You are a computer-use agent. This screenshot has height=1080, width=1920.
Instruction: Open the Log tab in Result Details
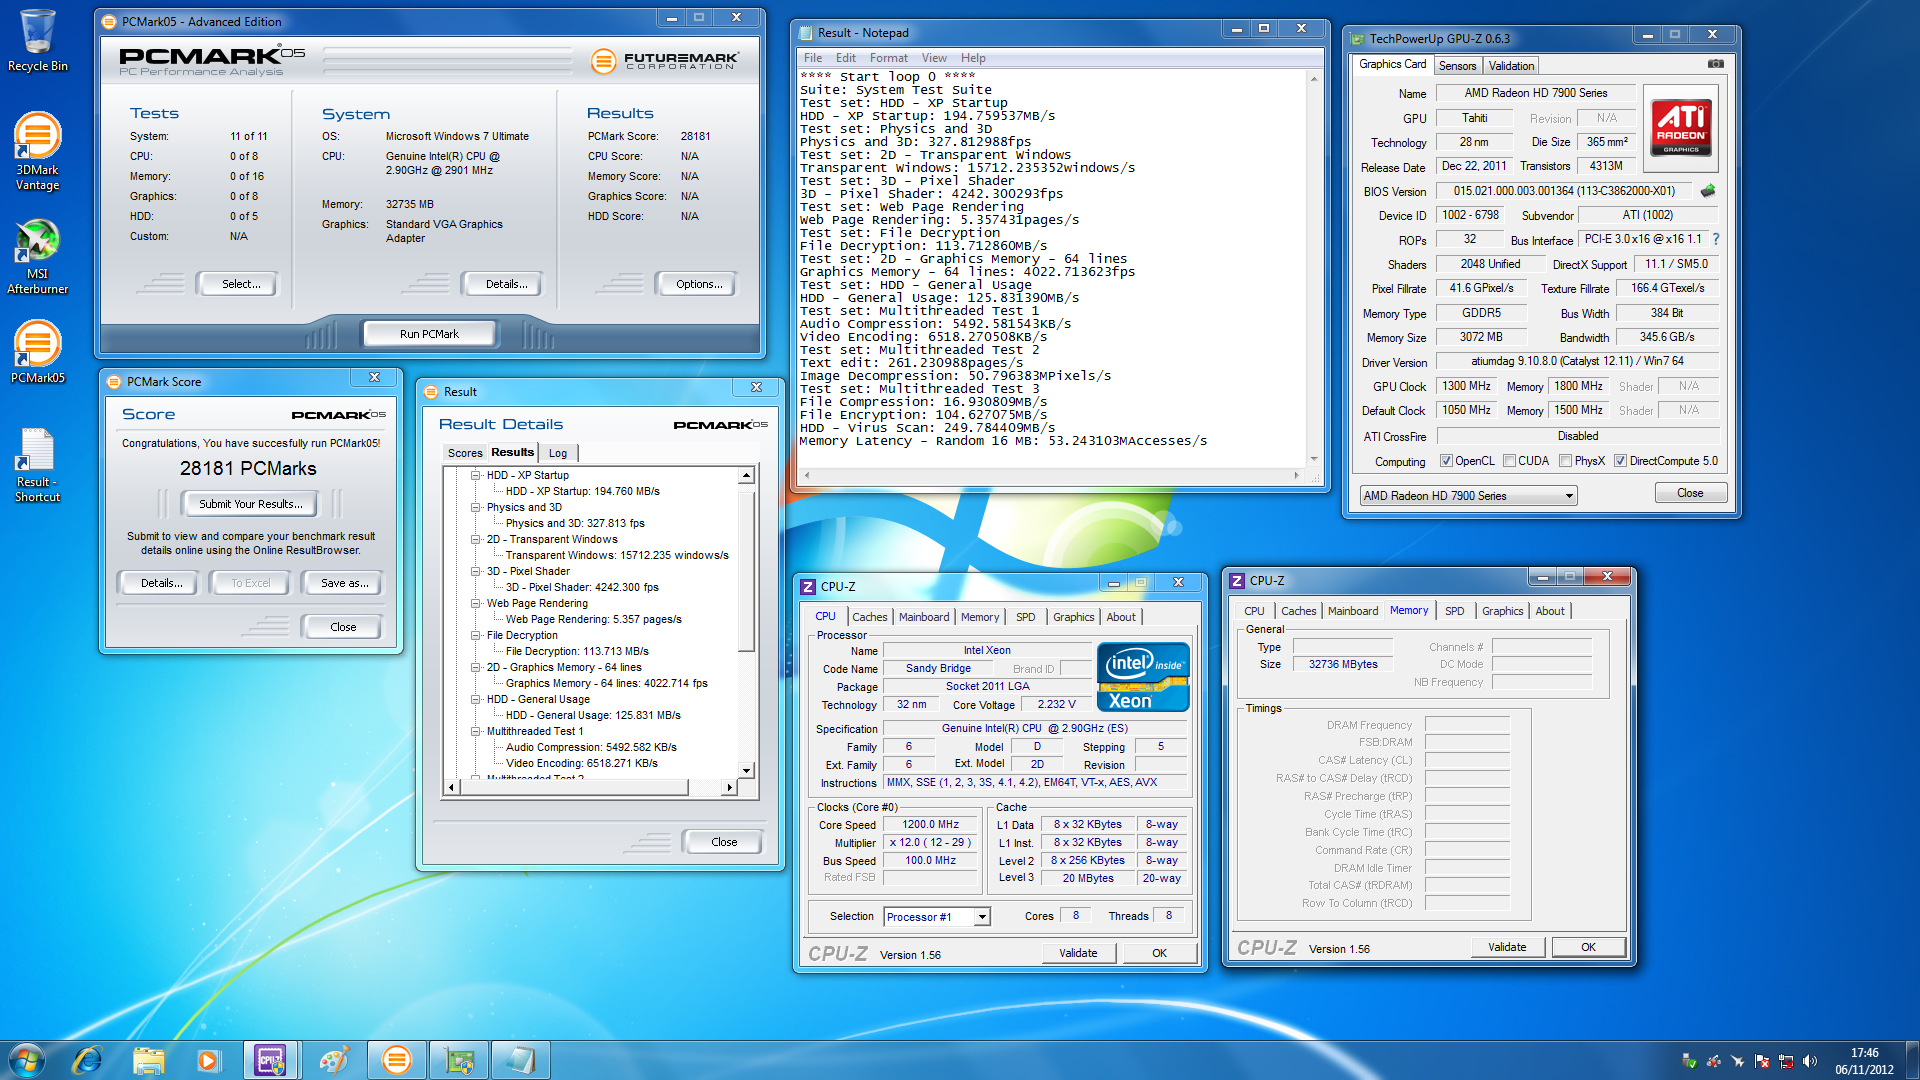click(558, 453)
